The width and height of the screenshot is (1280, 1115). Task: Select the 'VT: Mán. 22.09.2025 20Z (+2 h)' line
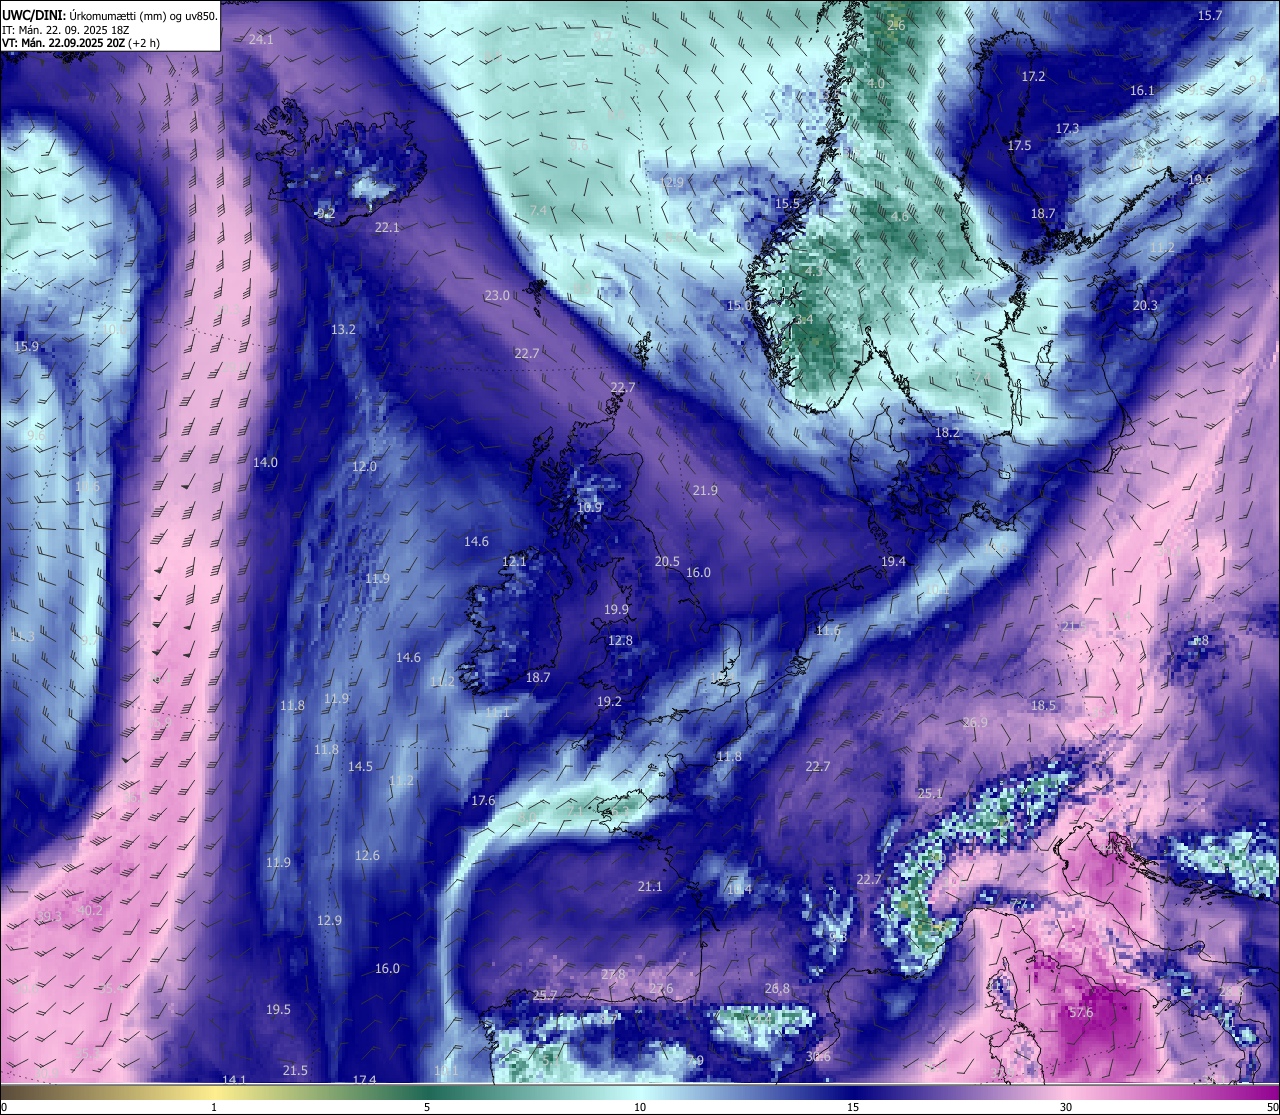[x=81, y=43]
